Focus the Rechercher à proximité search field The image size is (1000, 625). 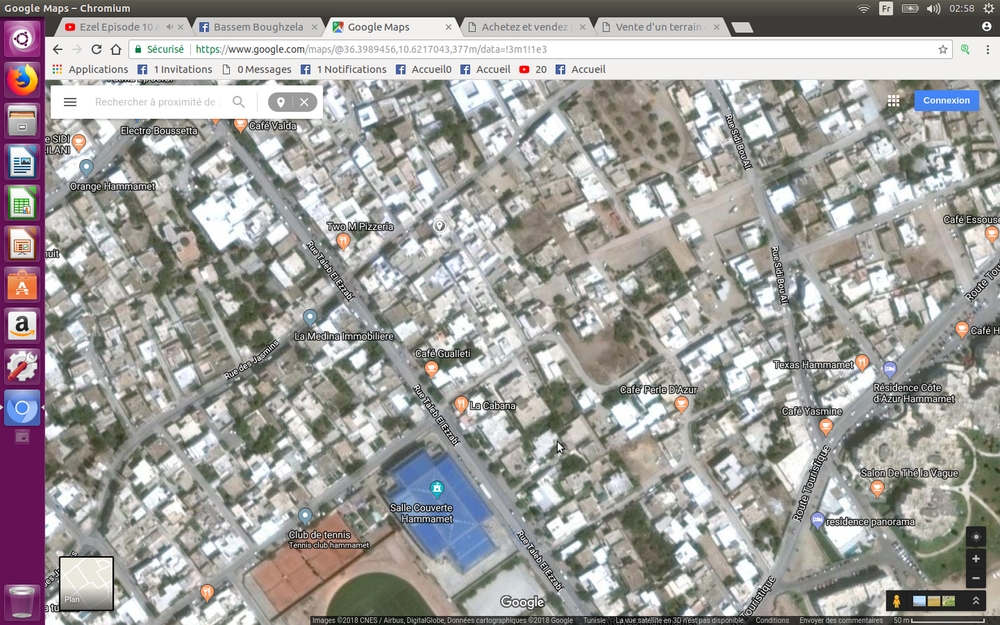pos(155,102)
